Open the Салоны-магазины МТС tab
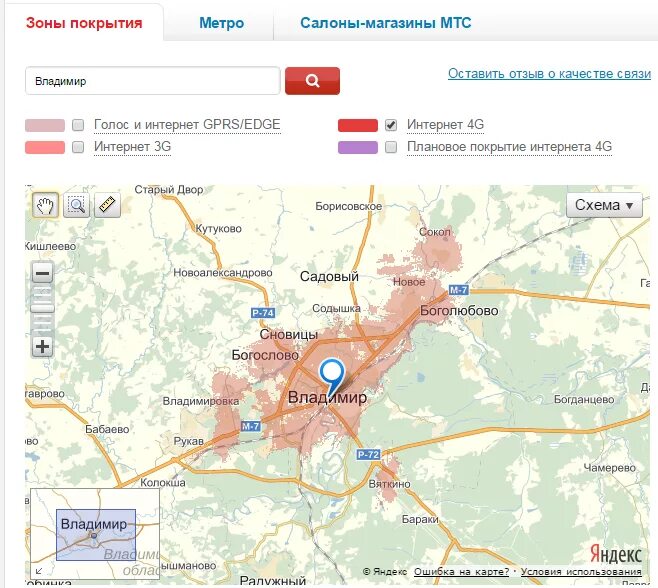This screenshot has width=658, height=588. tap(386, 23)
